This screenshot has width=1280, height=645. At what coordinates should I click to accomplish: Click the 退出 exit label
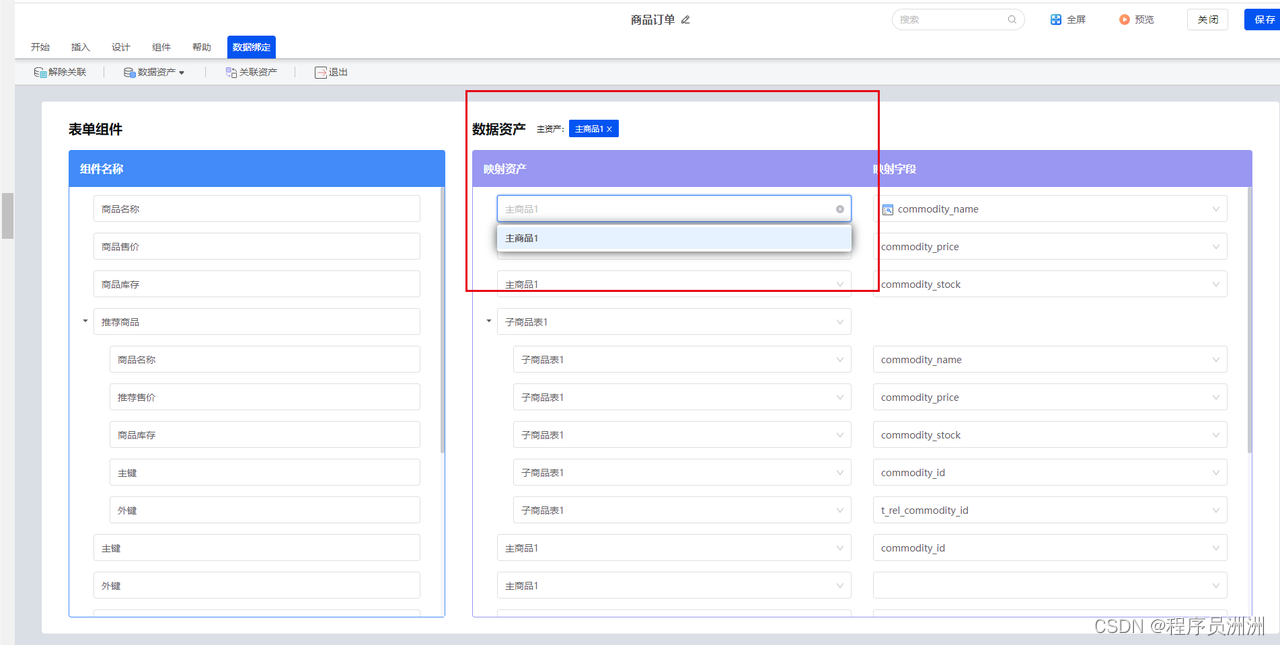pyautogui.click(x=338, y=72)
